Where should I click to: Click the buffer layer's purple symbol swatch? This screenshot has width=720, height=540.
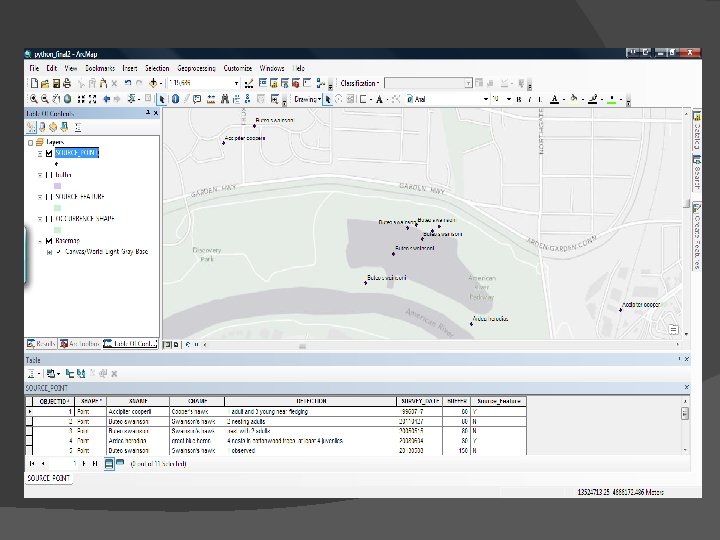[57, 186]
